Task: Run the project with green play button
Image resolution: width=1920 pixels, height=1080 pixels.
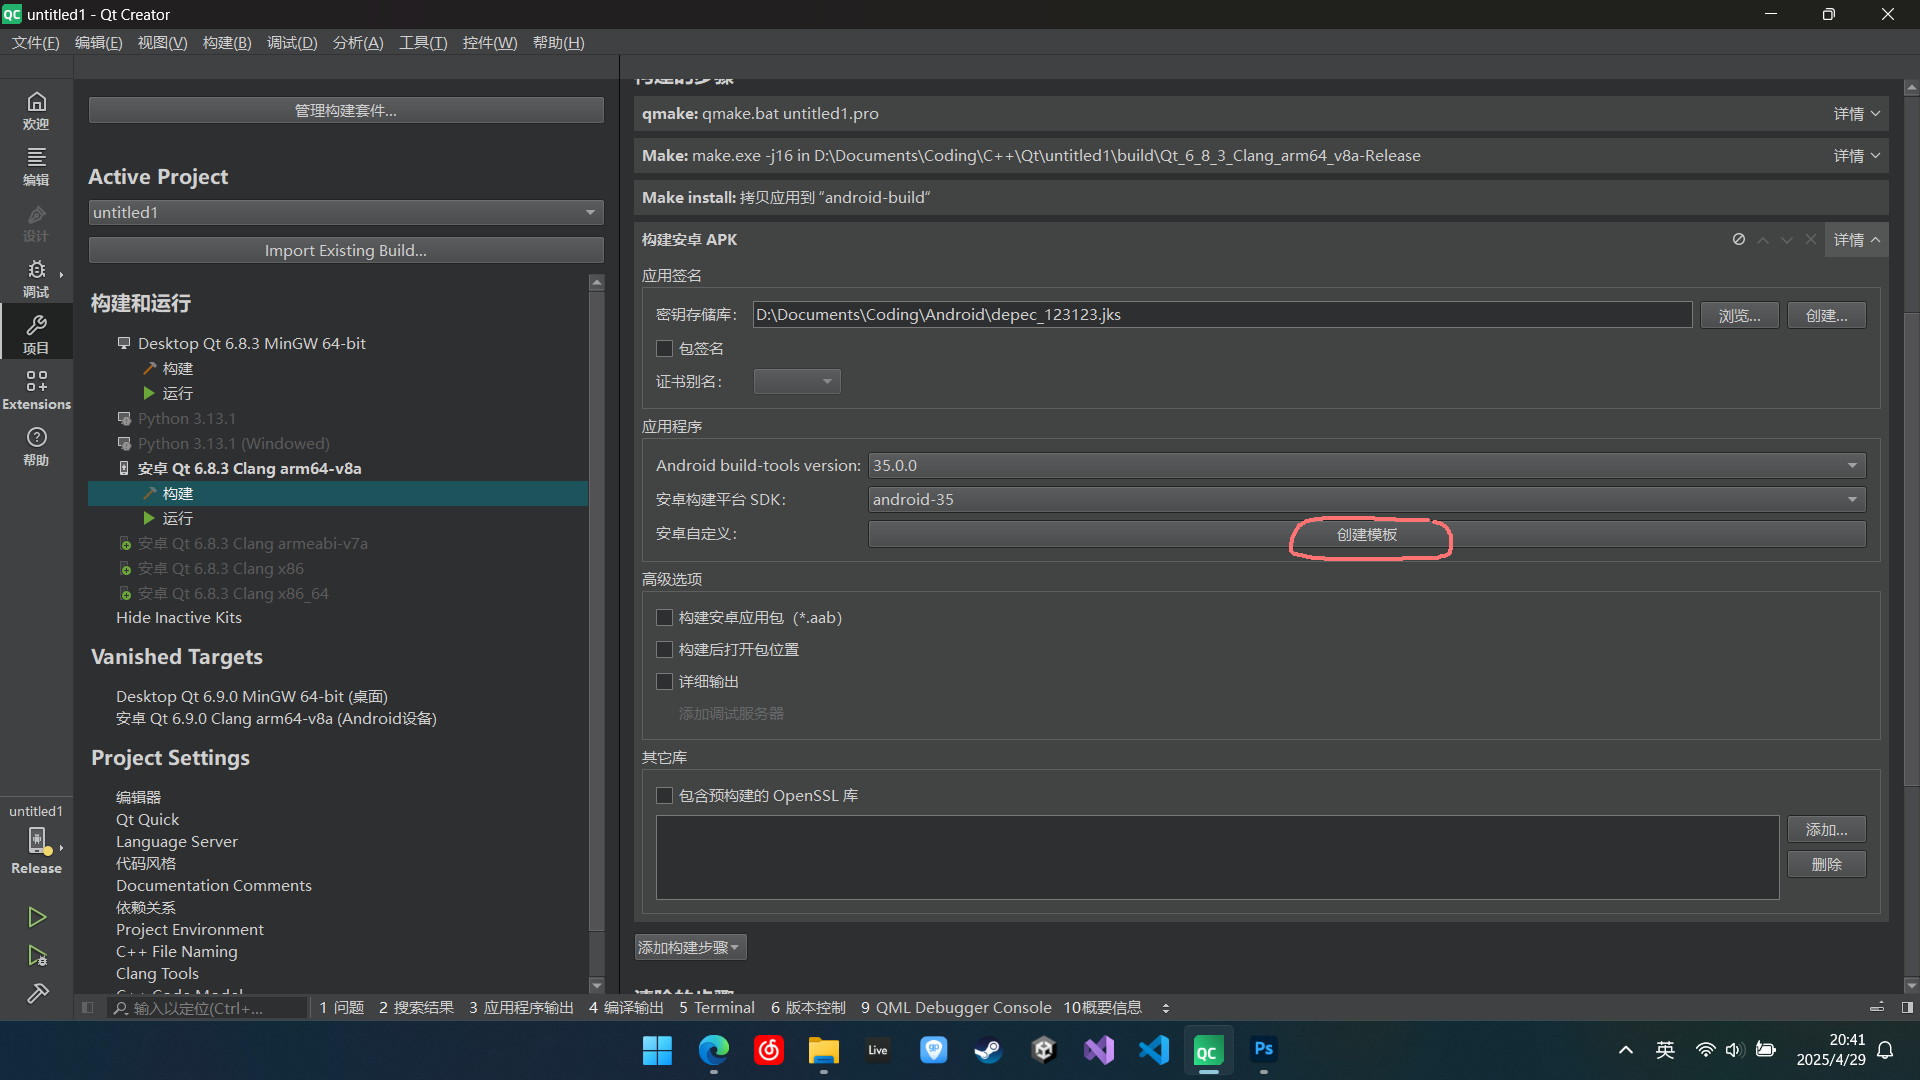Action: [x=37, y=917]
